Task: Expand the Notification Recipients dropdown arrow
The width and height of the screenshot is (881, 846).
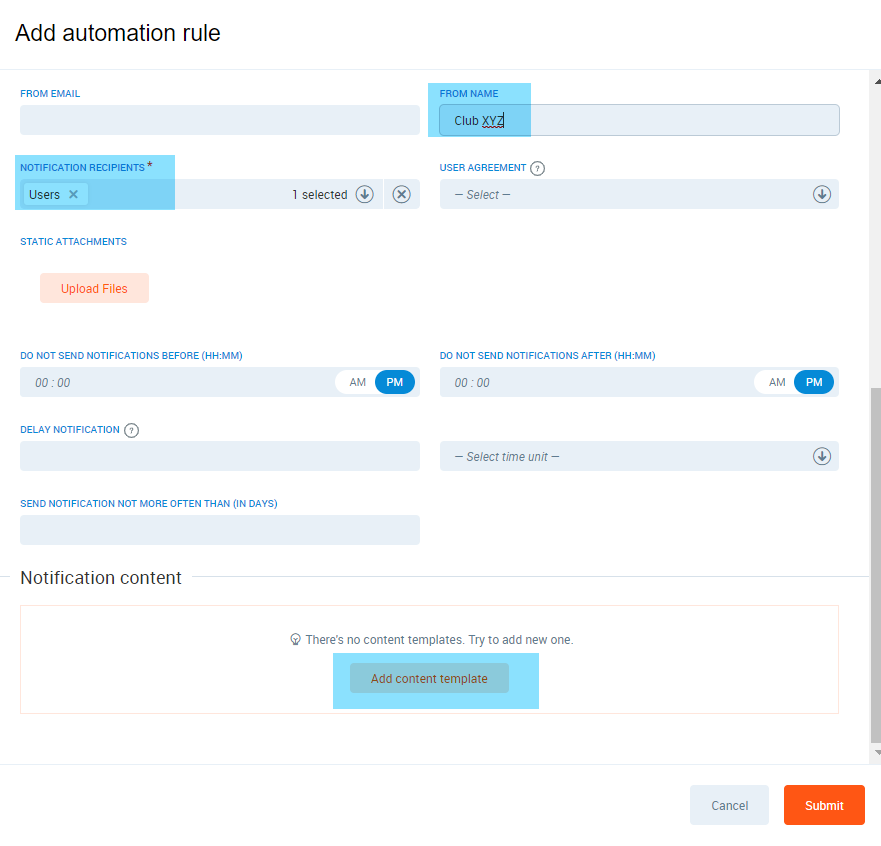Action: pos(365,195)
